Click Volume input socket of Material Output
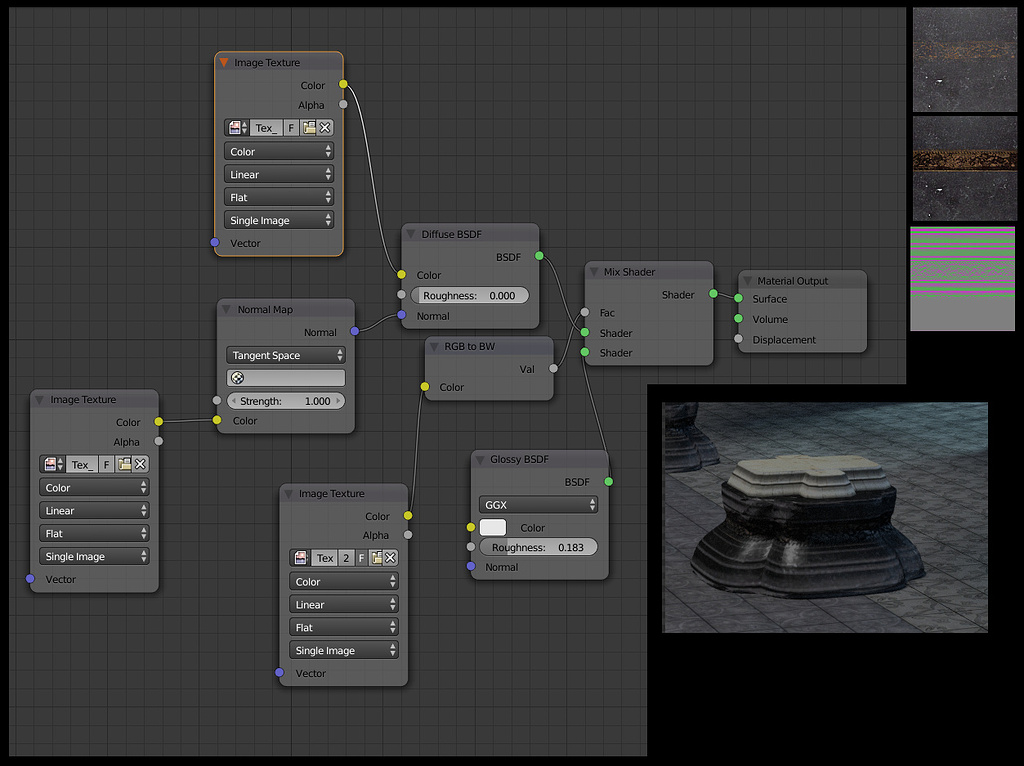The height and width of the screenshot is (766, 1024). [x=738, y=319]
